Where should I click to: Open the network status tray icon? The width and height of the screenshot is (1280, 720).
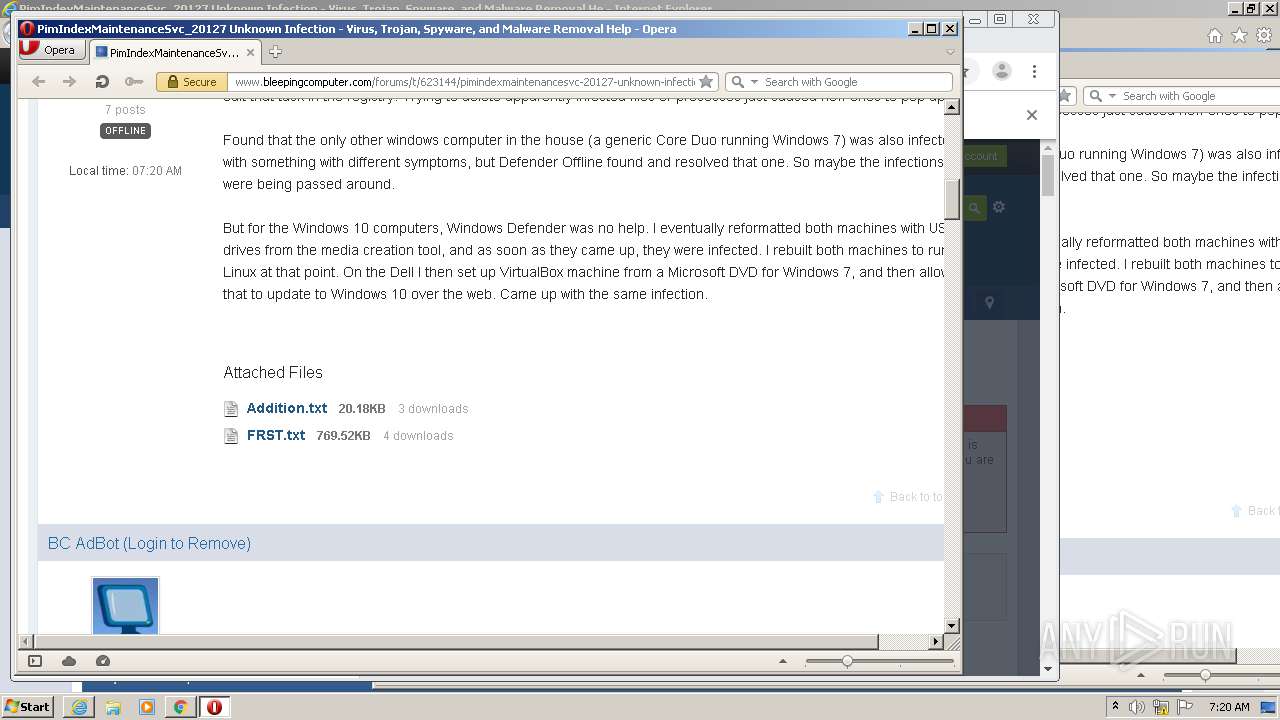1161,707
